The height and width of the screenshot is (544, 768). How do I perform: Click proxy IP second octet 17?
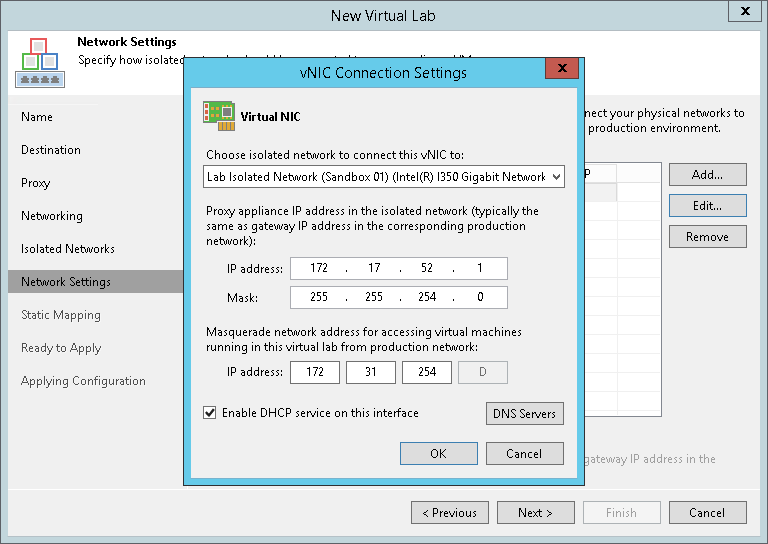click(374, 268)
